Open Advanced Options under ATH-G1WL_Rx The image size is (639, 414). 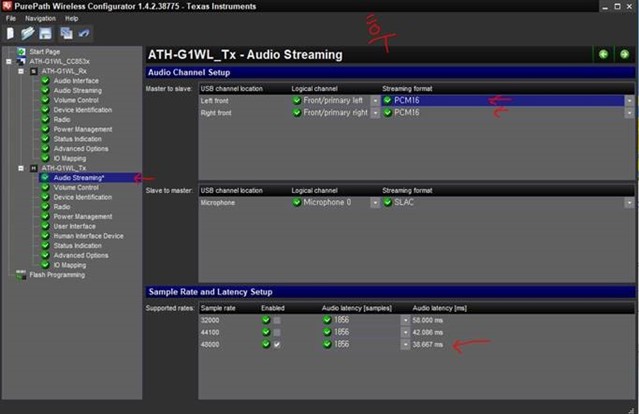coord(81,149)
